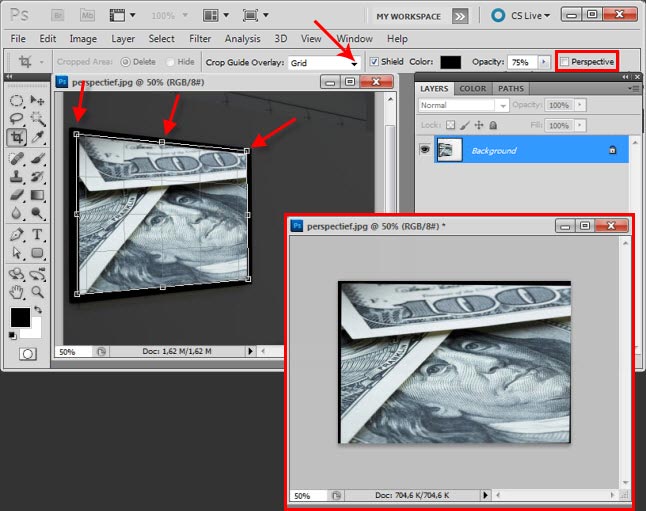
Task: Click the MY WORKSPACE button
Action: (x=408, y=16)
